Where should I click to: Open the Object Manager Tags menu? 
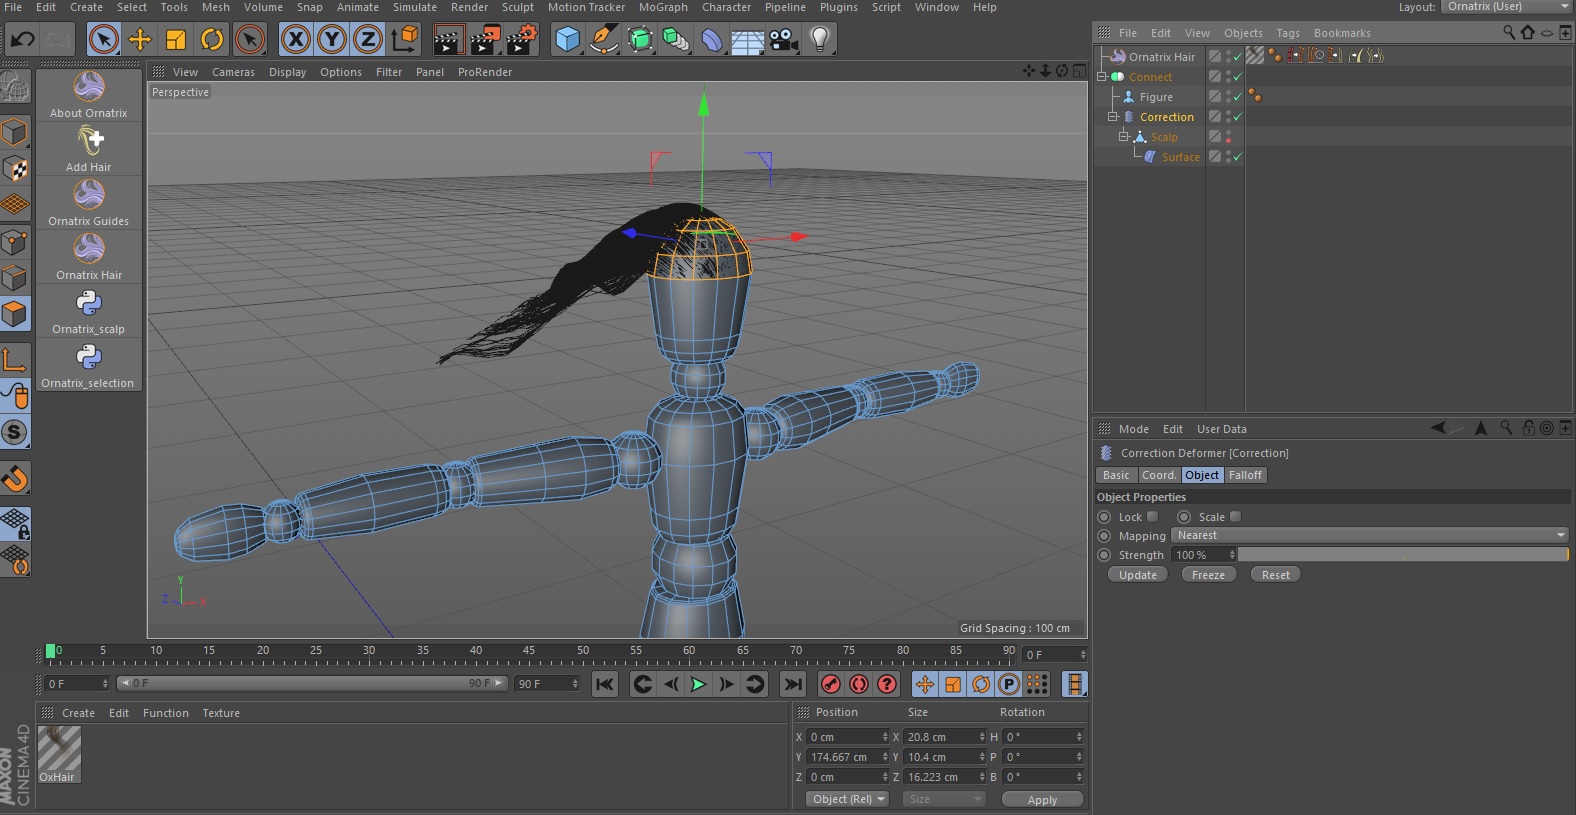[x=1288, y=33]
